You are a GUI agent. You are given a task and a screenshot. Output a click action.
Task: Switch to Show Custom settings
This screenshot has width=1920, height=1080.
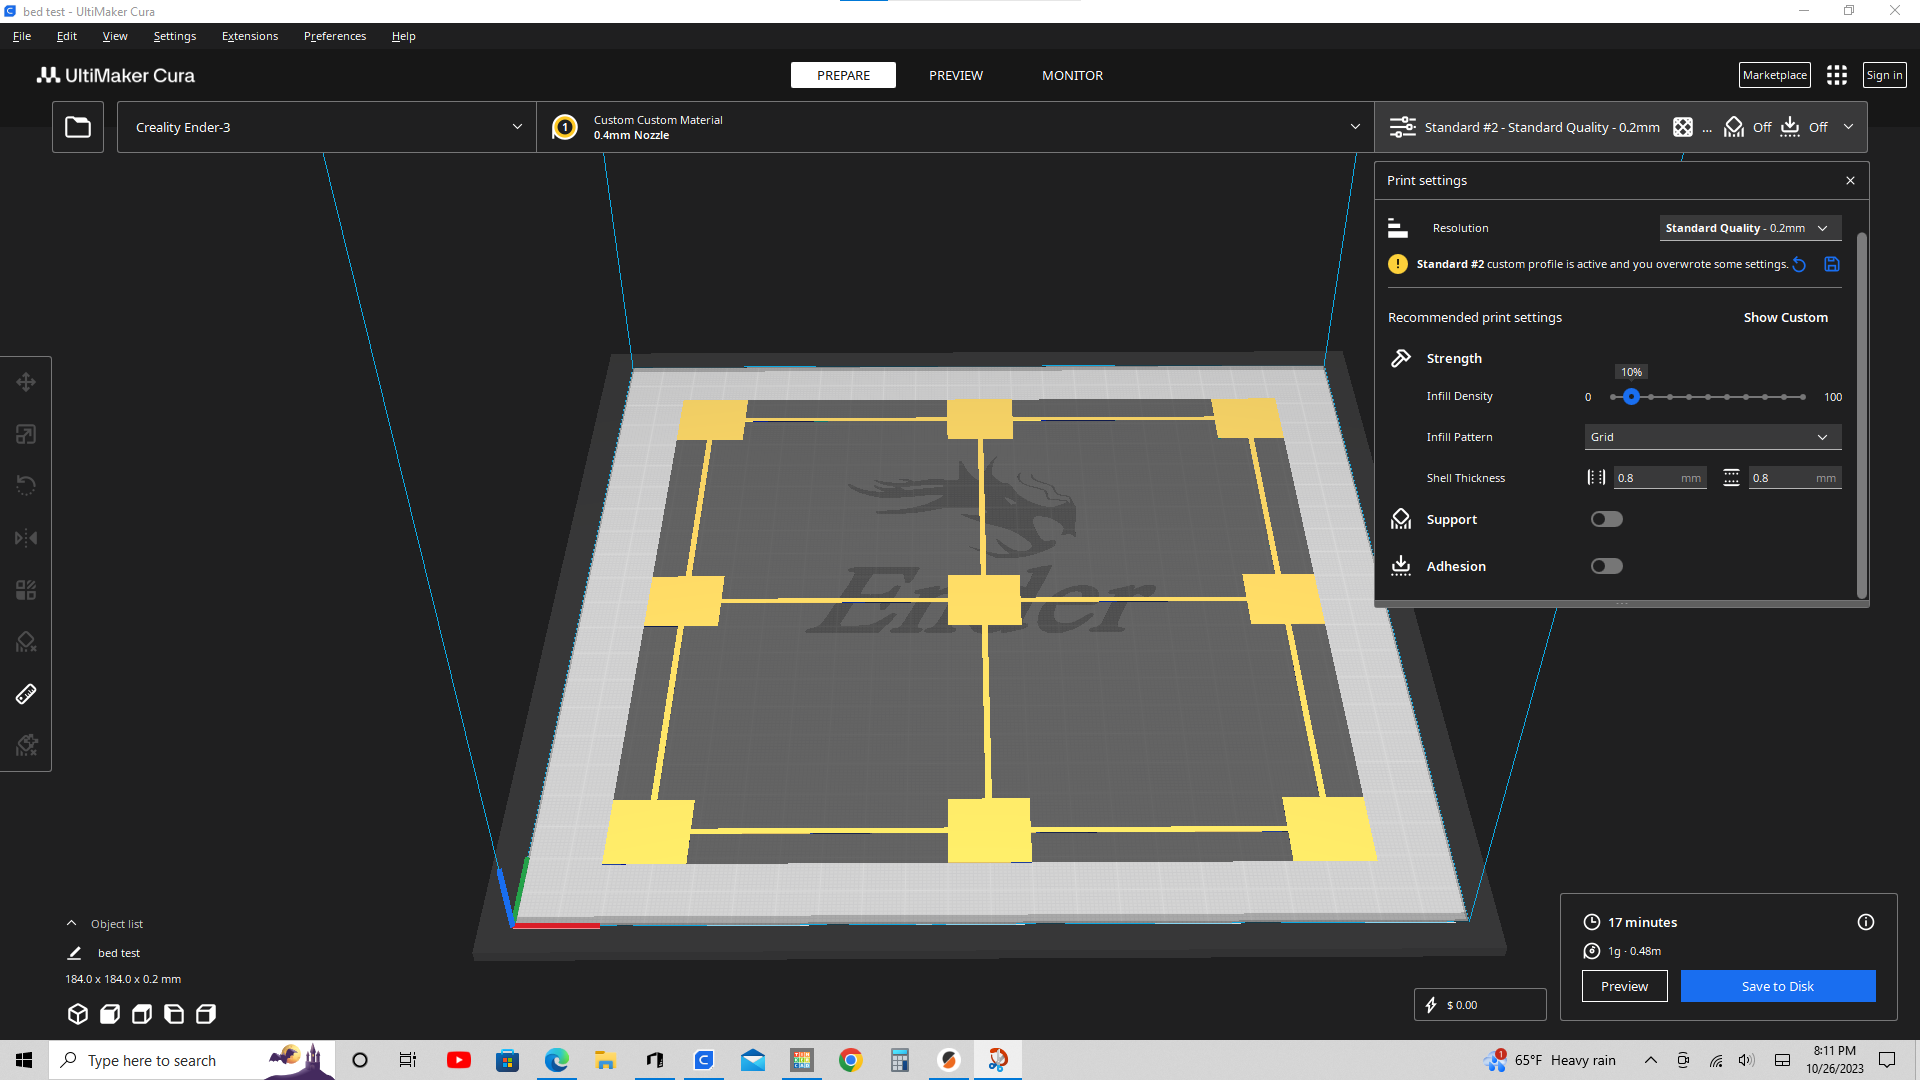point(1785,317)
